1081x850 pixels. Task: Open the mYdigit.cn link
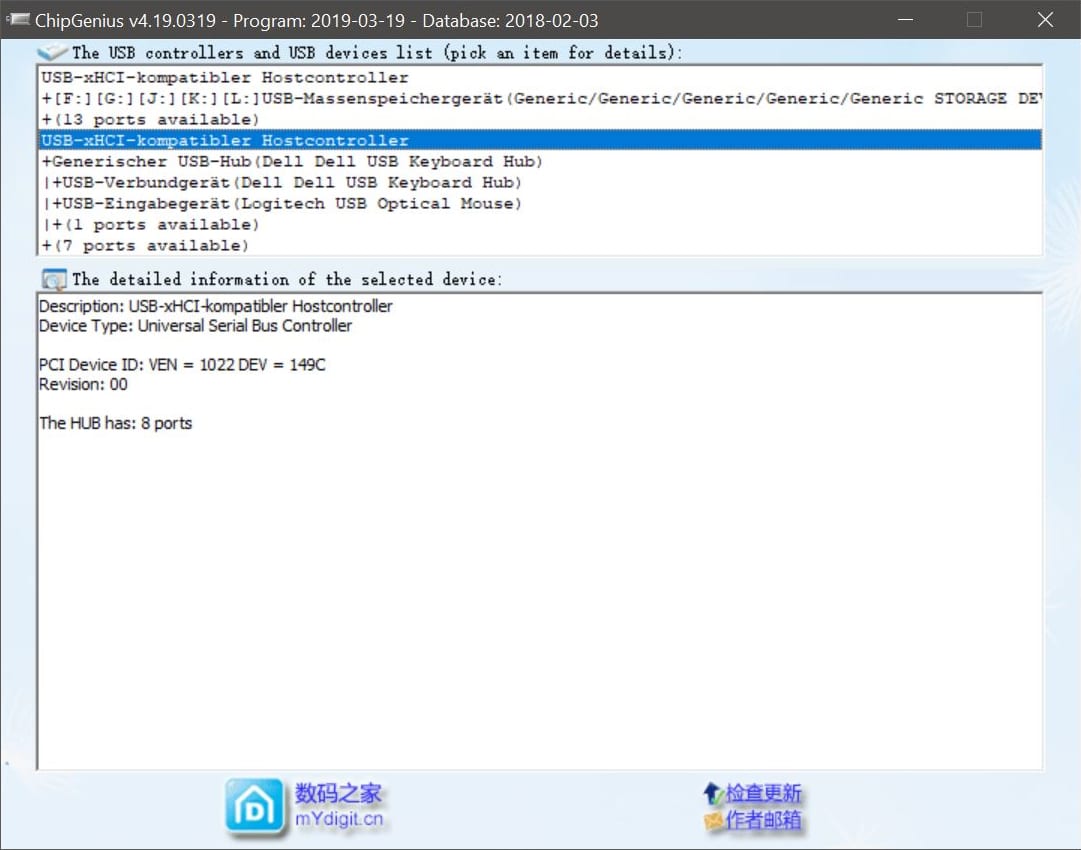coord(339,819)
